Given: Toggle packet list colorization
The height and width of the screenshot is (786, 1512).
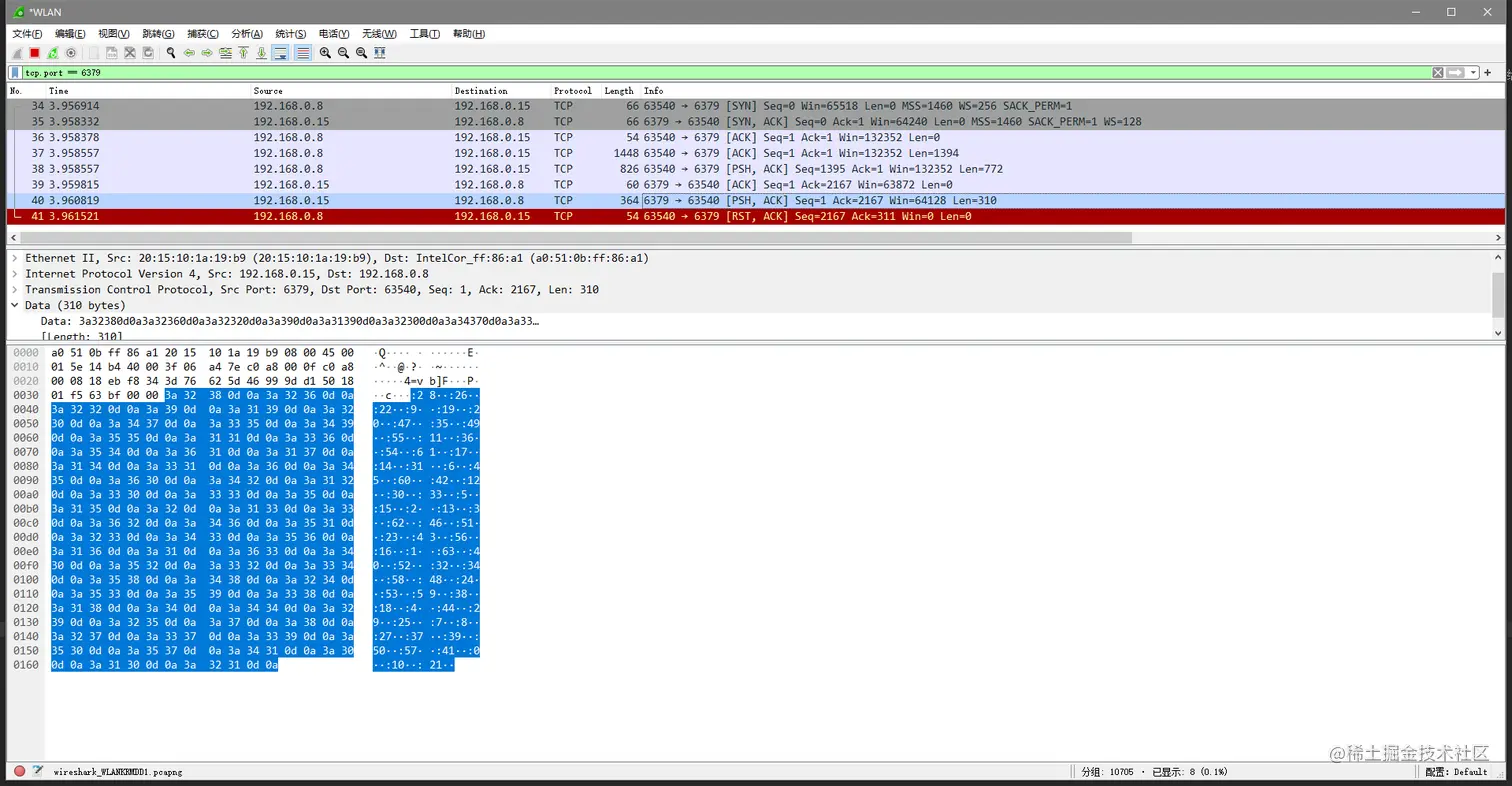Looking at the screenshot, I should pyautogui.click(x=303, y=53).
